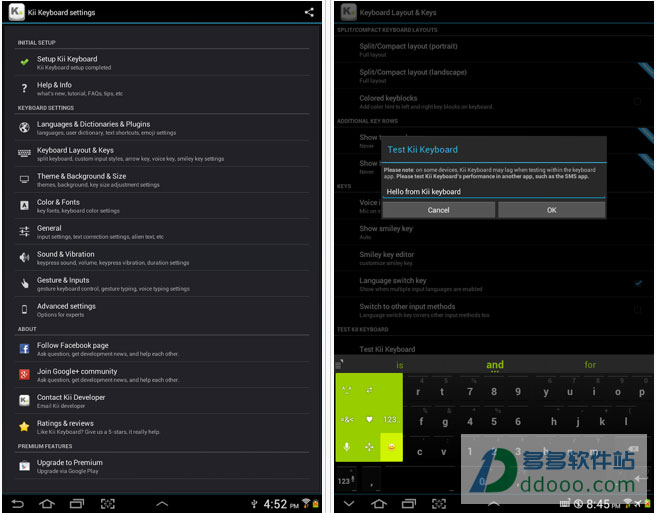Tap the home button in left tablet navigation bar
656x513 pixels.
click(x=47, y=503)
